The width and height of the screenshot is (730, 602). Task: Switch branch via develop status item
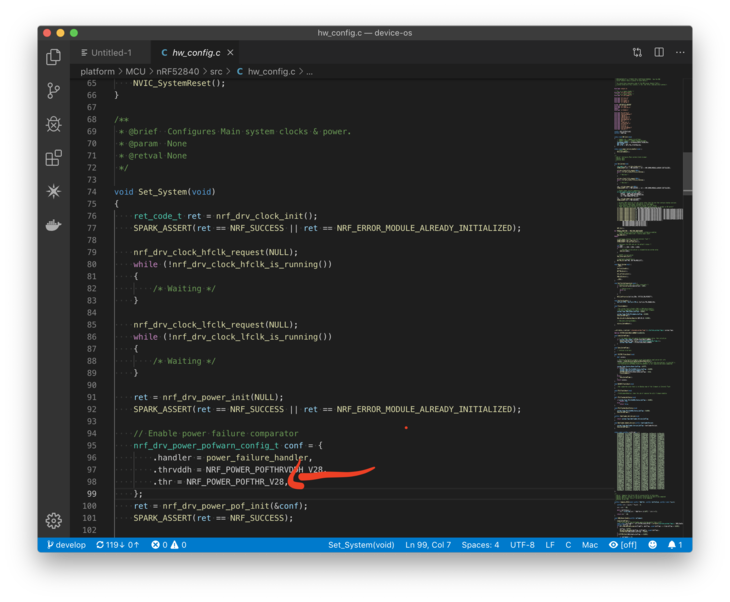point(66,545)
